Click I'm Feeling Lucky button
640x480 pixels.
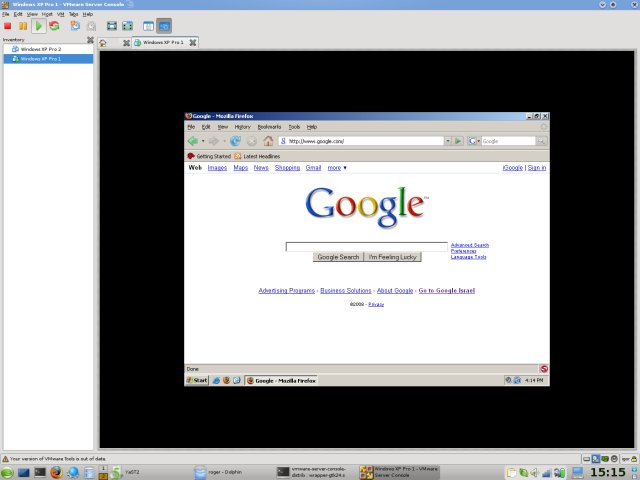pyautogui.click(x=393, y=257)
